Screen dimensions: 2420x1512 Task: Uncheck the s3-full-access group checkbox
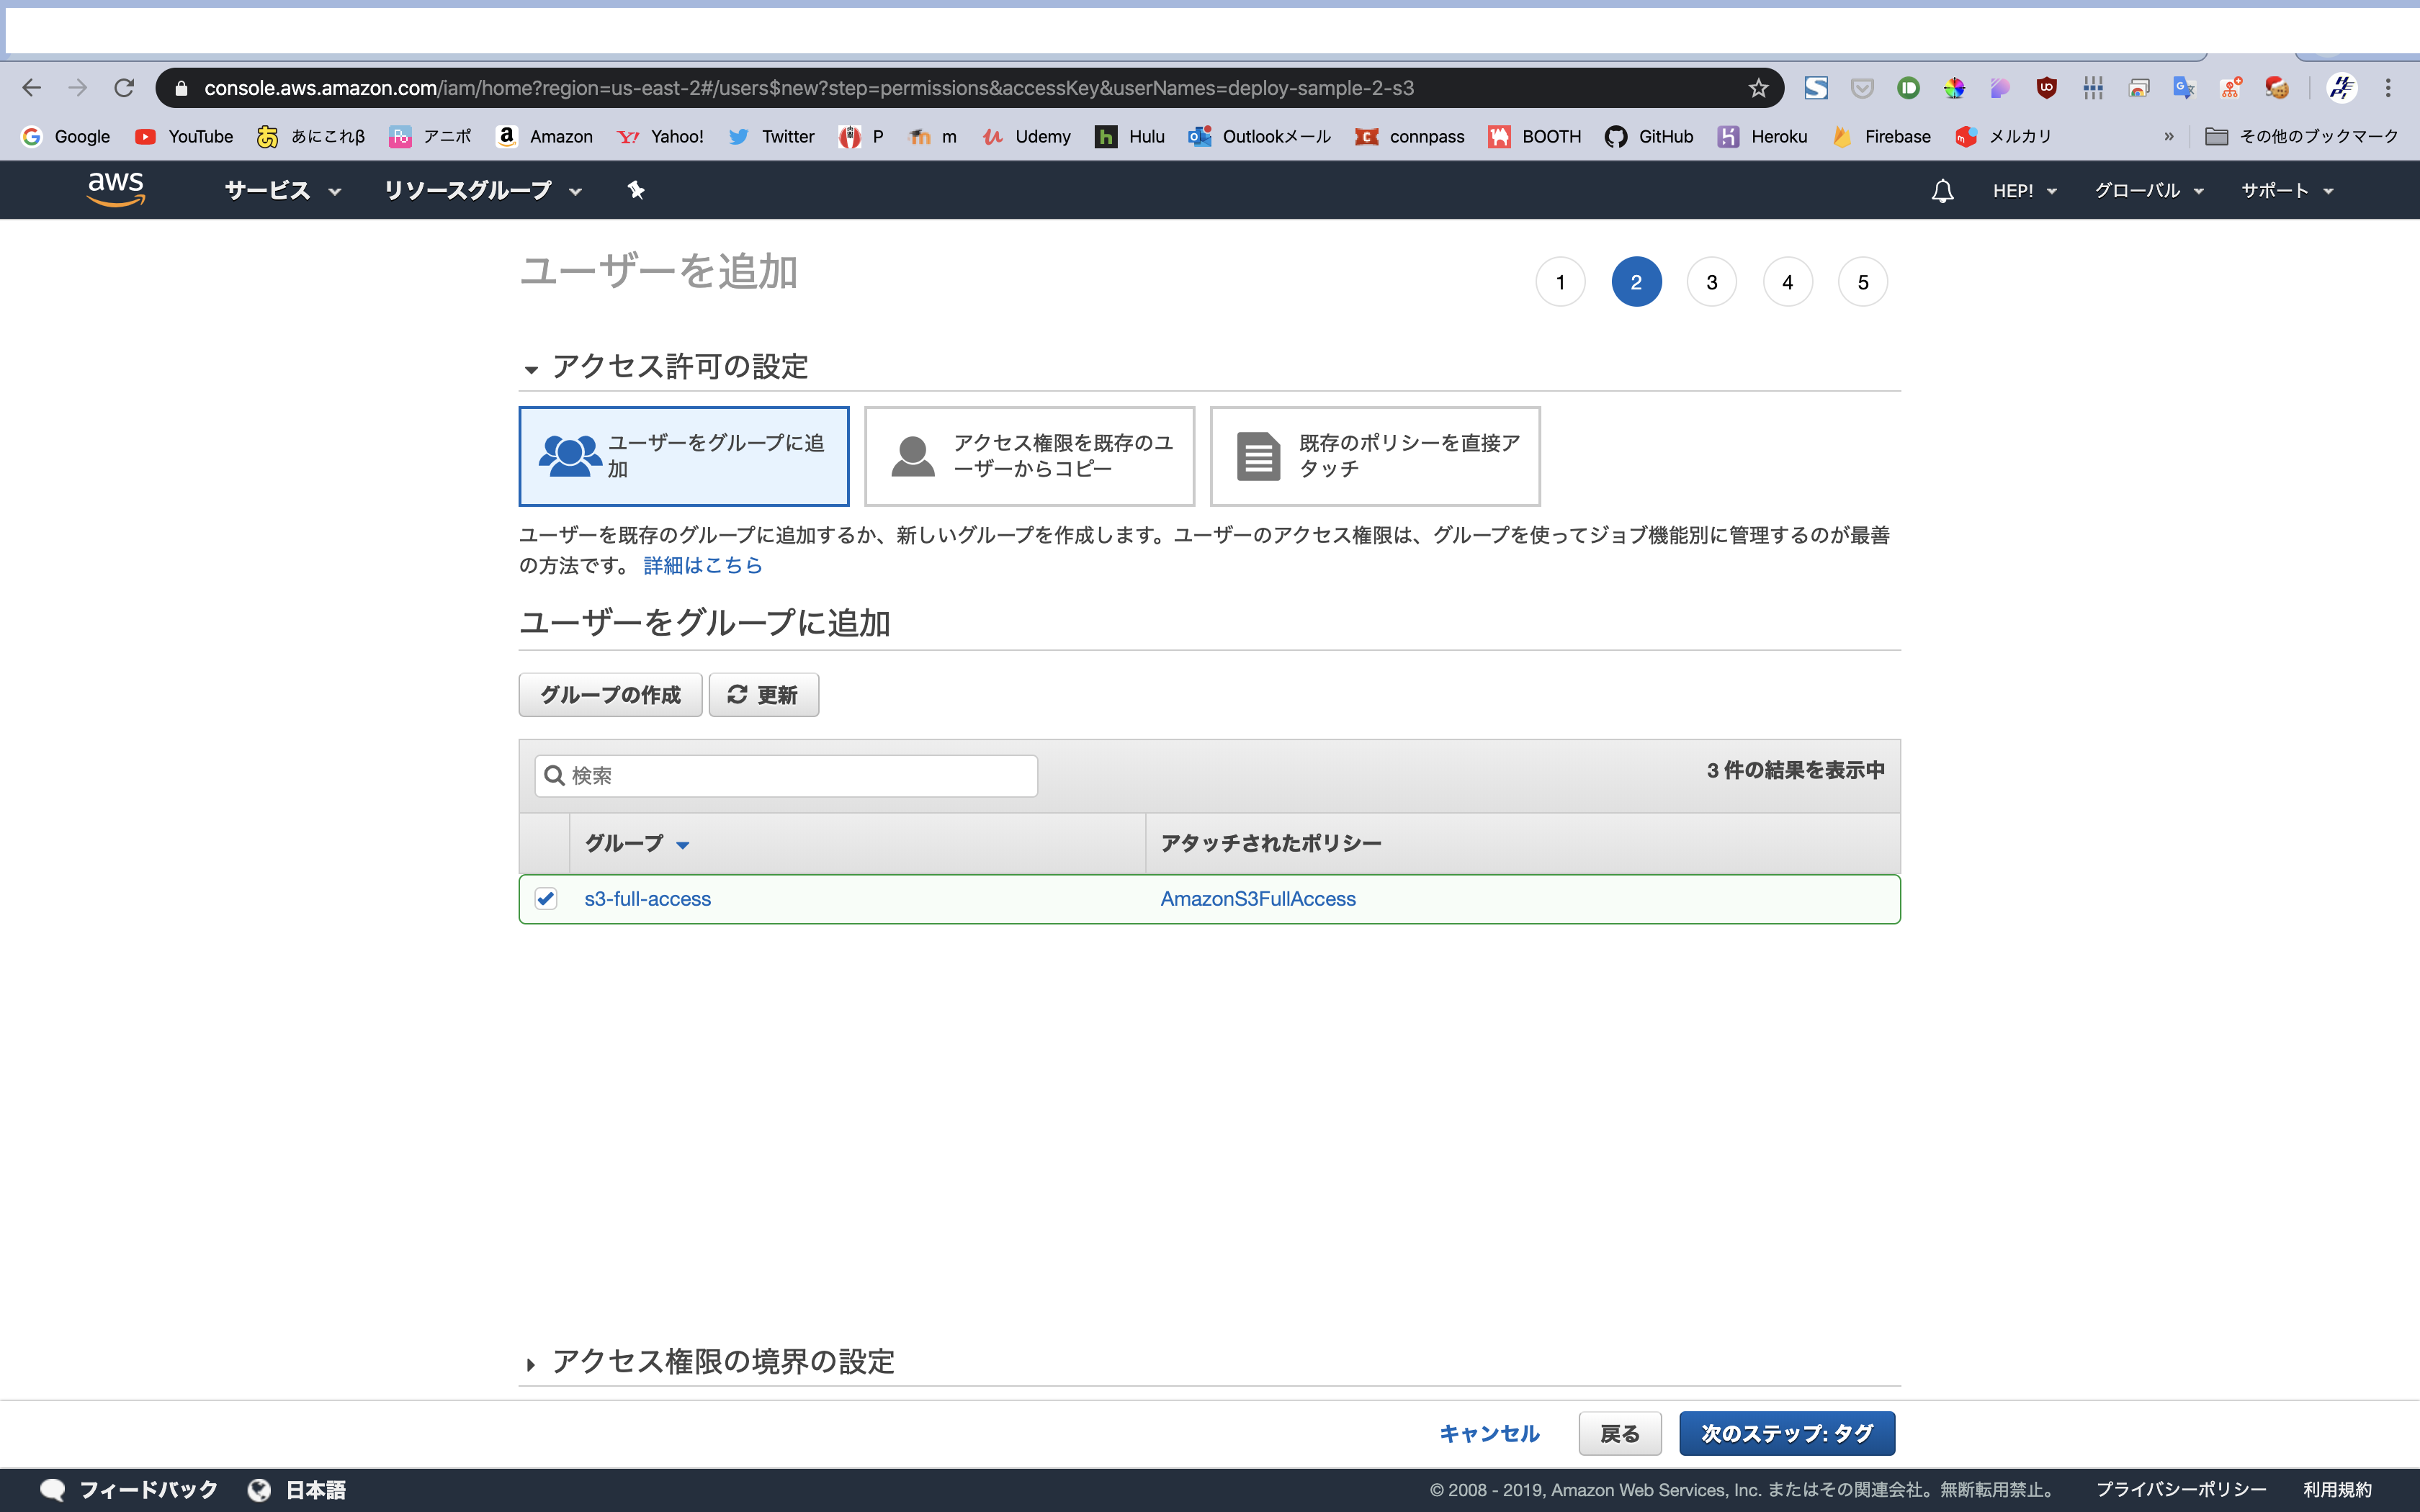(546, 898)
